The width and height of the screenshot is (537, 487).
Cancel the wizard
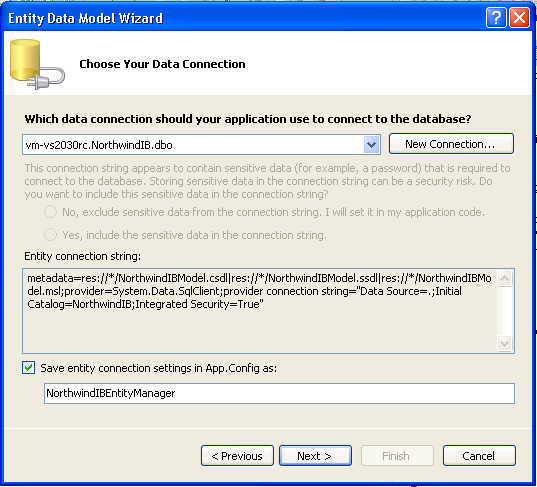point(479,456)
